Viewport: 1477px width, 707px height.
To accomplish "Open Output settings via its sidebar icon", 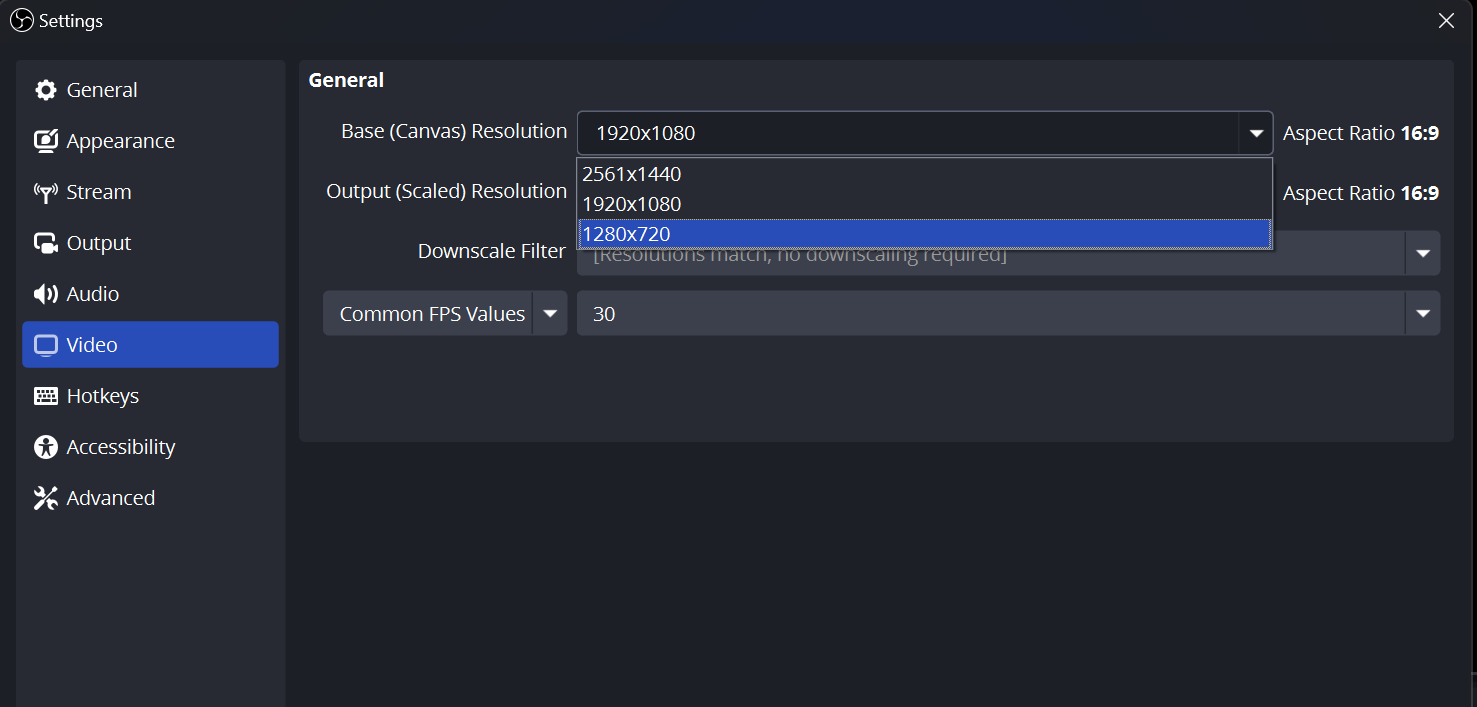I will tap(46, 242).
